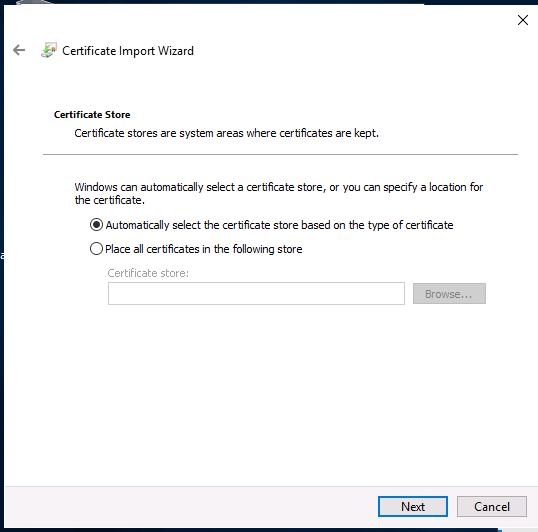Click the 'Certificate Import Wizard' title text

tap(128, 51)
